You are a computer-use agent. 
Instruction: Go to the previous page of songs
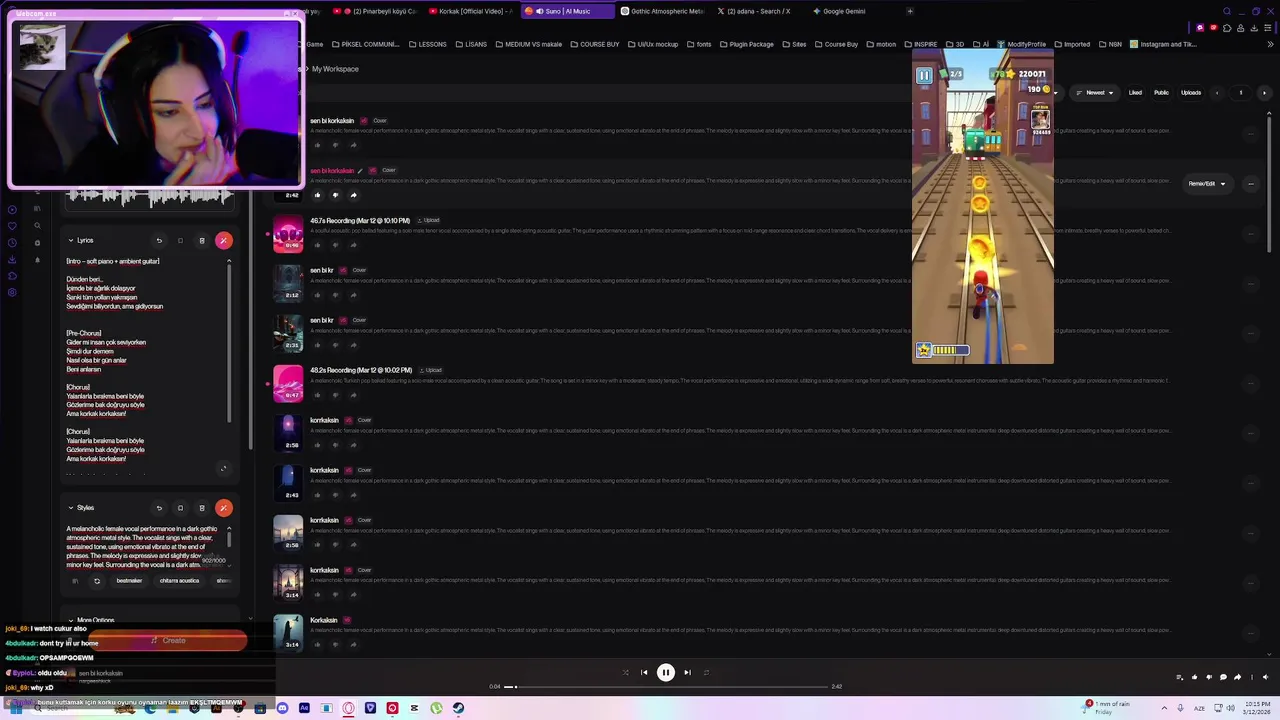click(x=1217, y=93)
